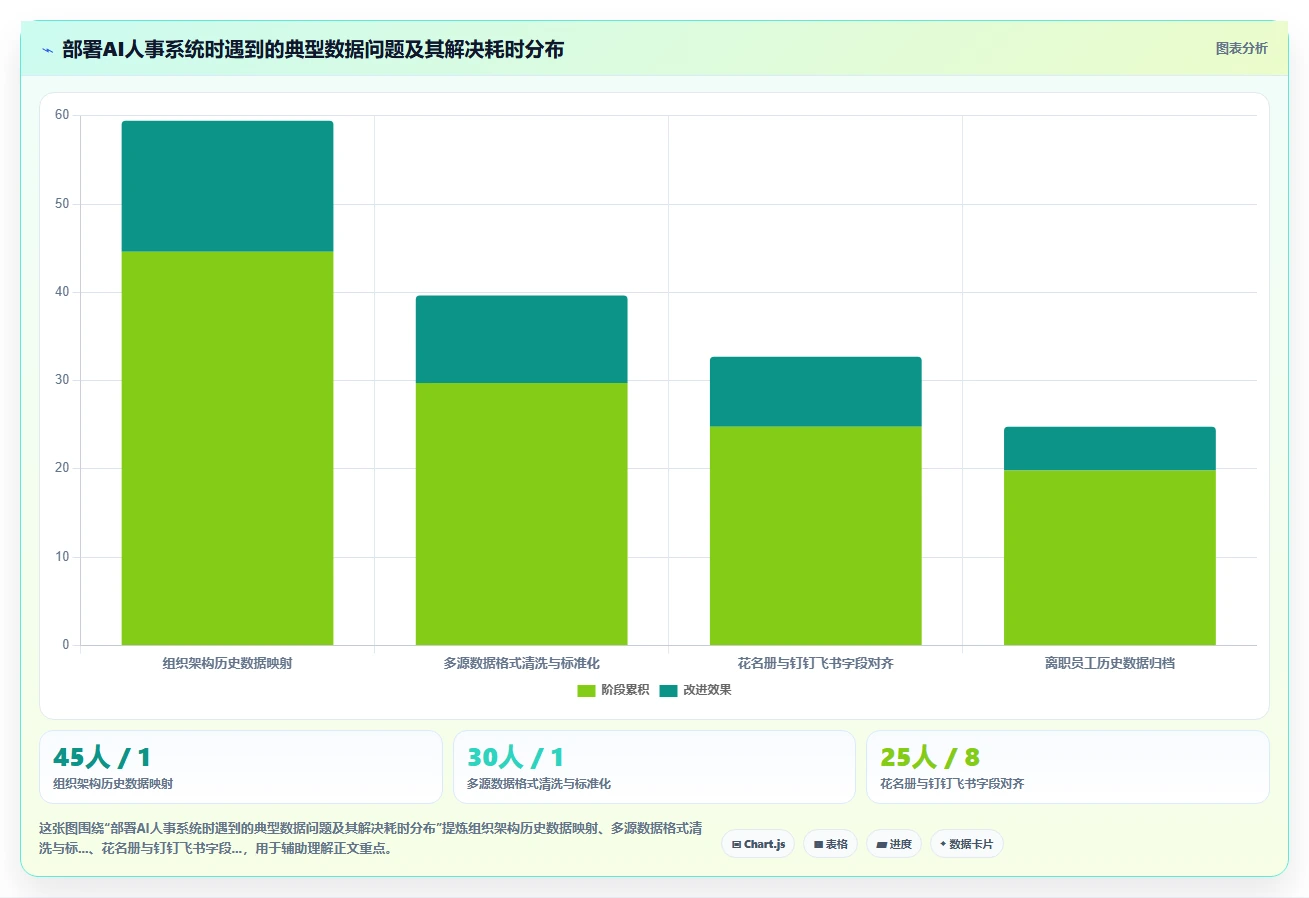
Task: Click the 进度 tag chip
Action: coord(894,844)
